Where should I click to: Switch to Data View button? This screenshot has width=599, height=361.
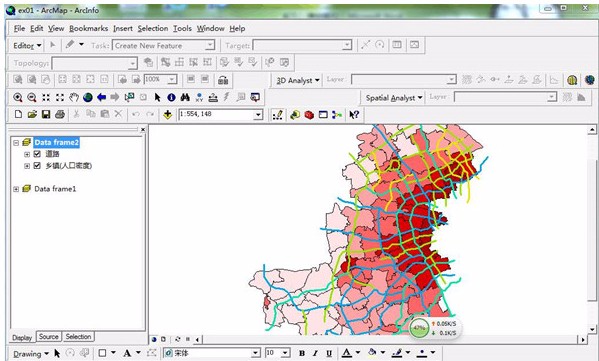point(154,339)
